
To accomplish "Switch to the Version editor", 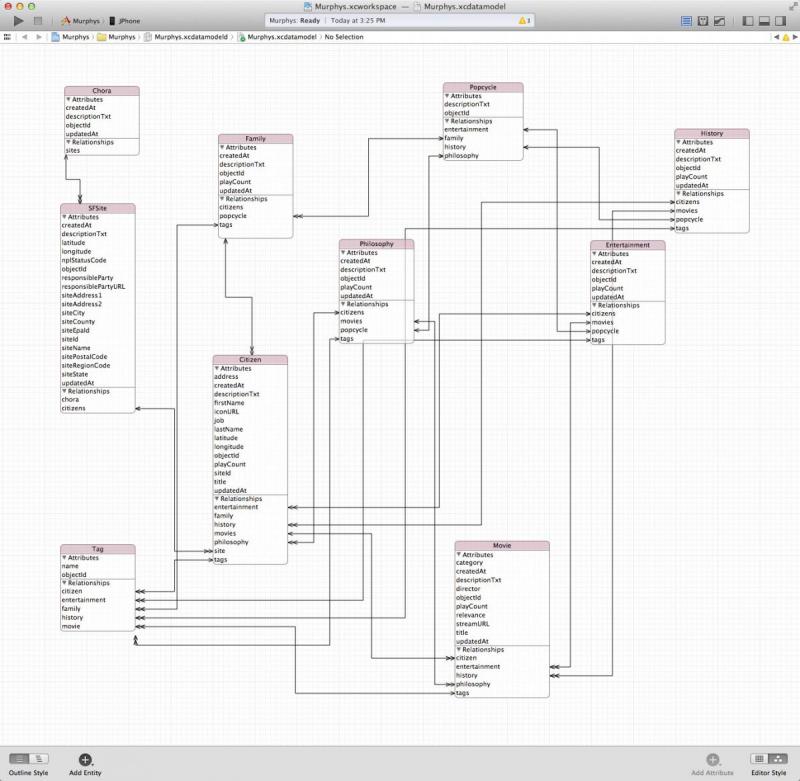I will [719, 19].
